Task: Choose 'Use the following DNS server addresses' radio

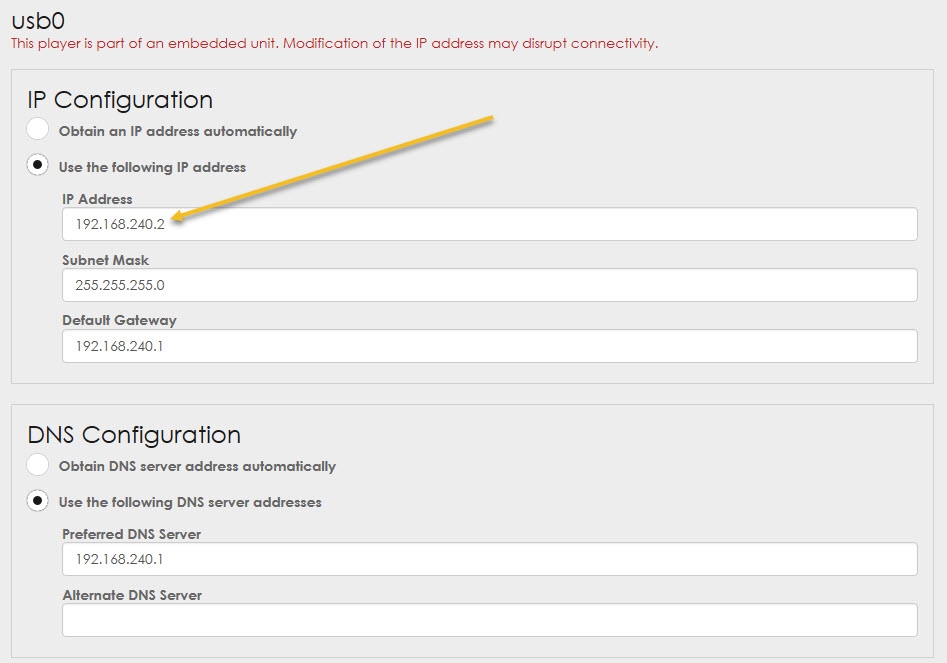Action: point(37,500)
